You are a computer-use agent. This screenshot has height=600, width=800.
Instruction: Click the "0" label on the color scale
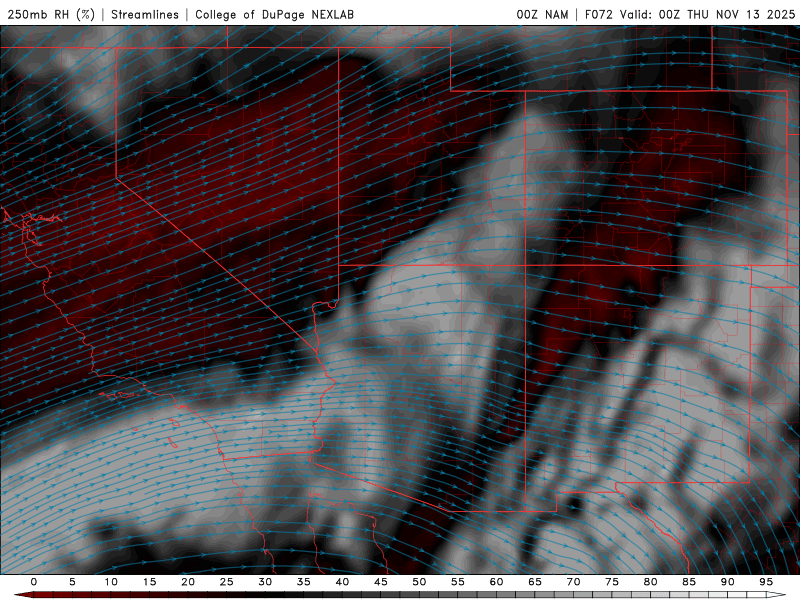(34, 582)
